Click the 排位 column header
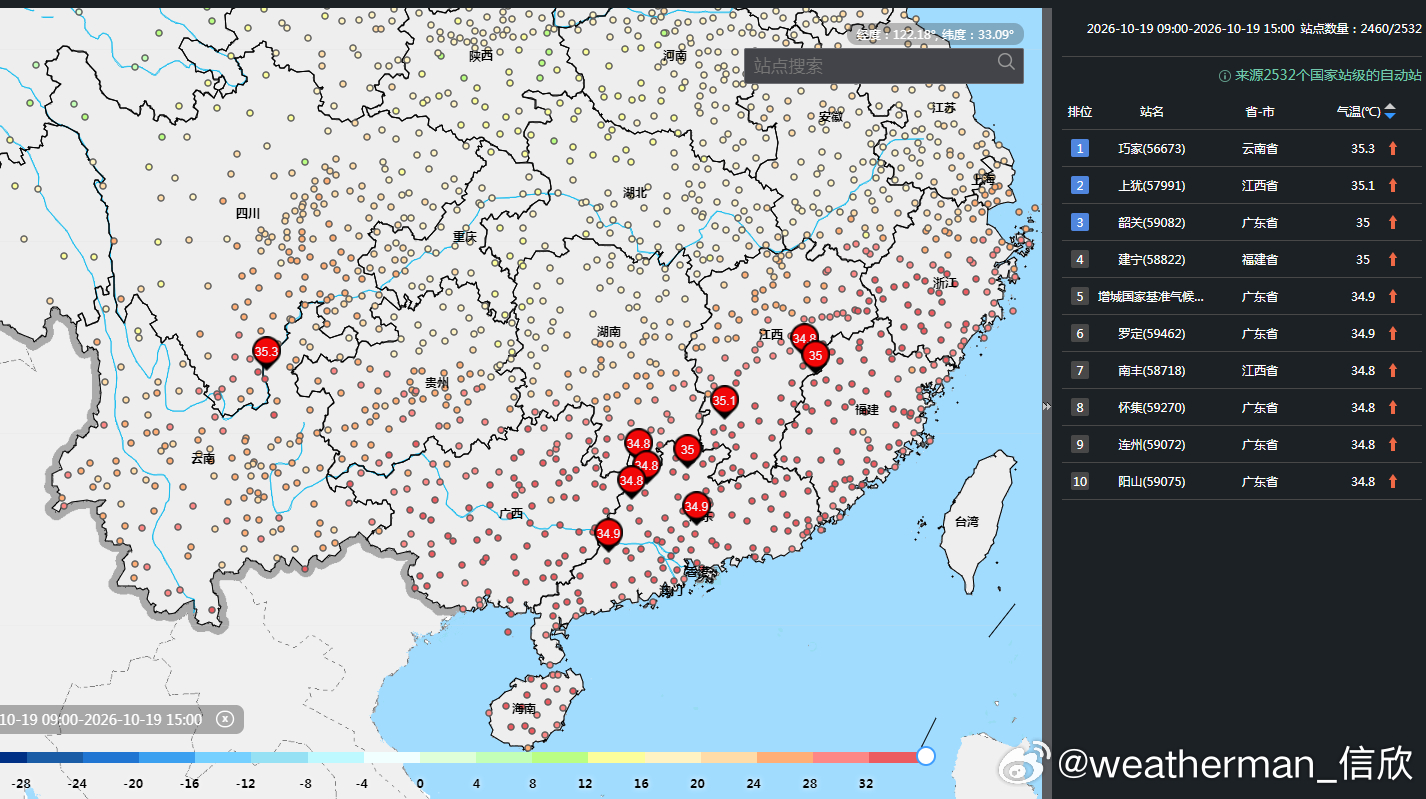Viewport: 1426px width, 799px height. pyautogui.click(x=1080, y=111)
